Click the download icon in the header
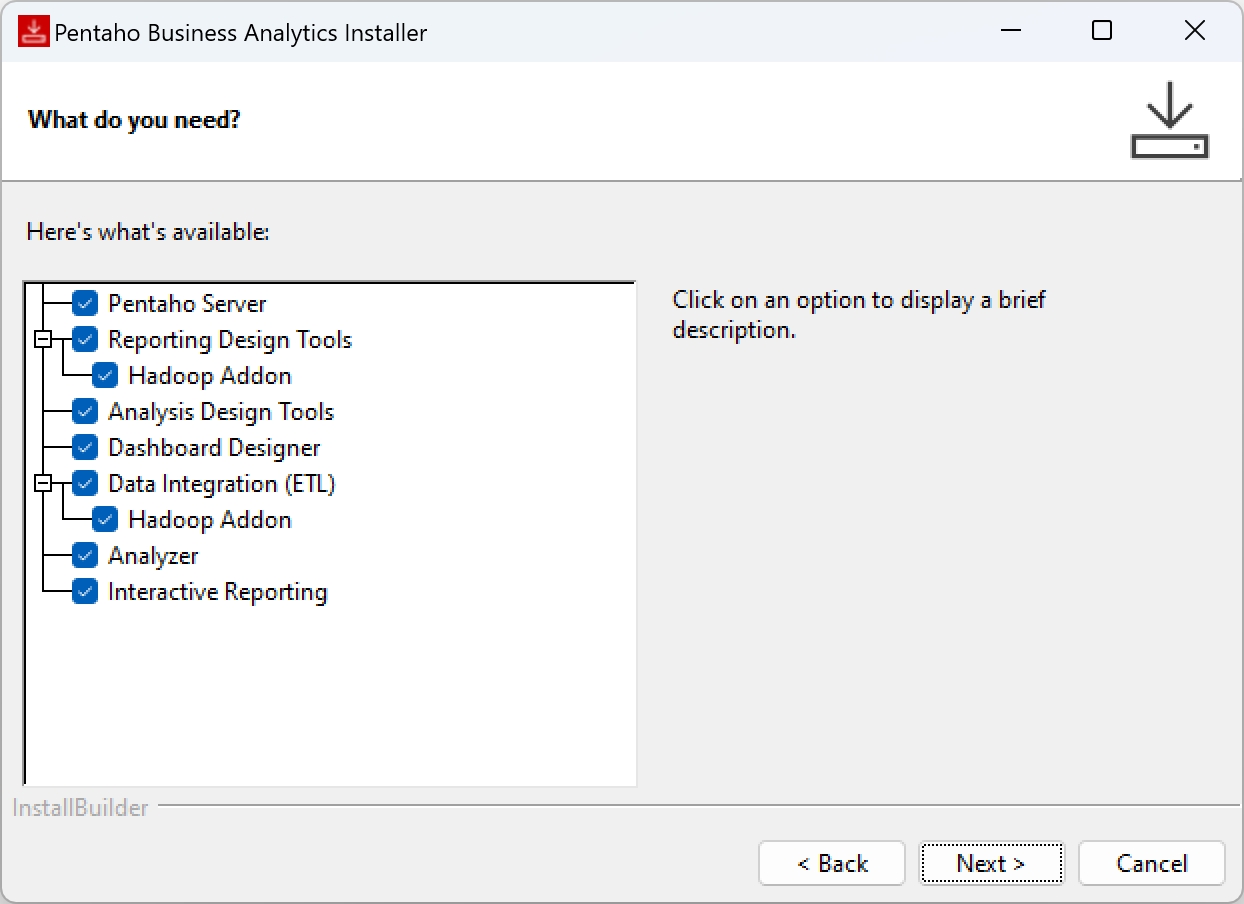Screen dimensions: 1244x904 pyautogui.click(x=1169, y=120)
